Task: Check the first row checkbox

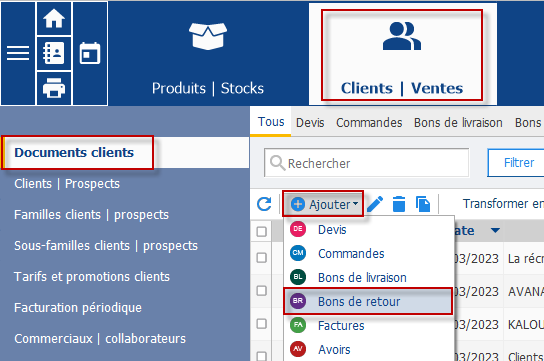Action: pos(262,258)
